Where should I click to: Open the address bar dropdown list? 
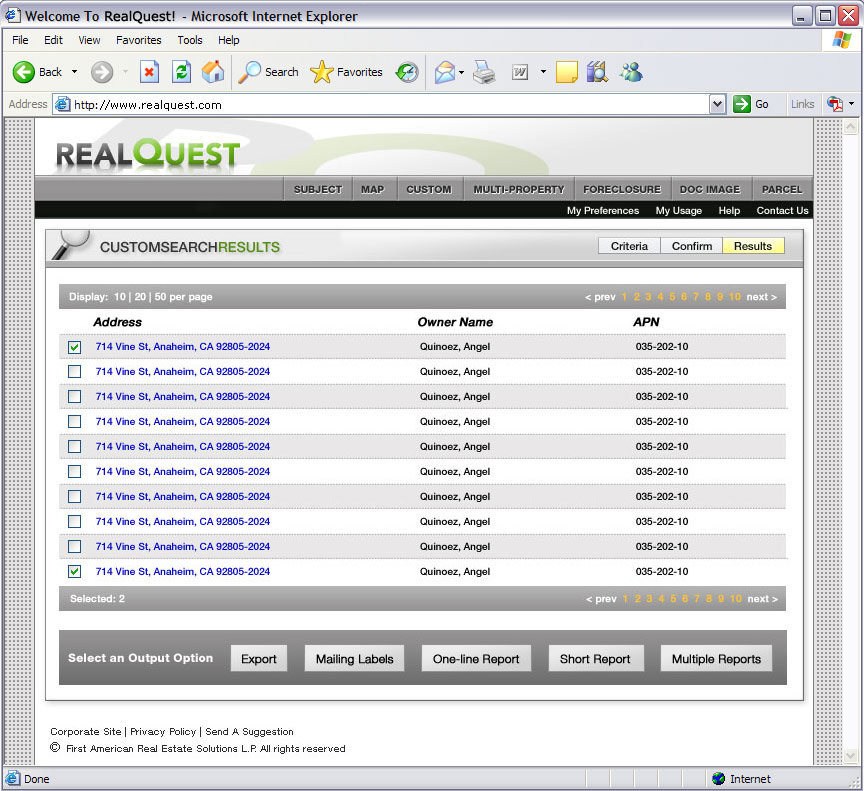pyautogui.click(x=717, y=104)
